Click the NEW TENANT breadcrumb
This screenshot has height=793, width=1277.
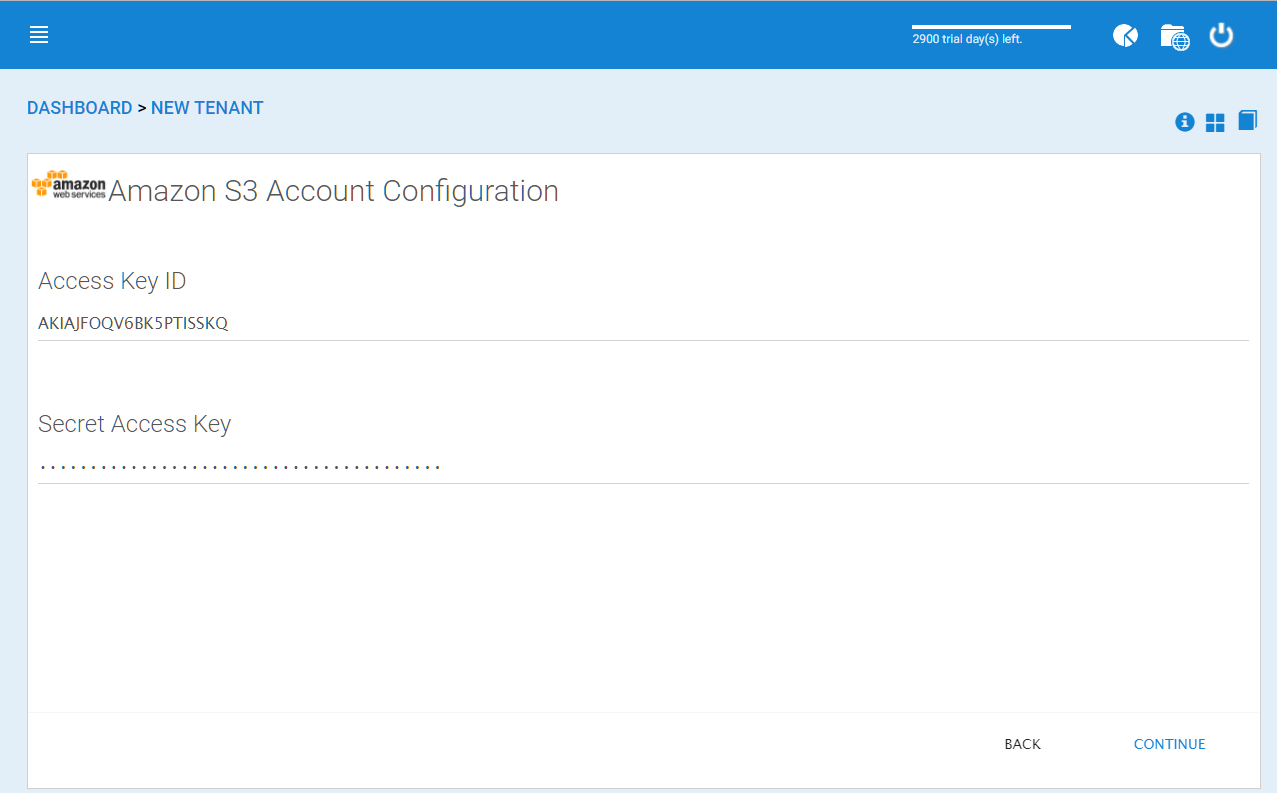click(207, 108)
